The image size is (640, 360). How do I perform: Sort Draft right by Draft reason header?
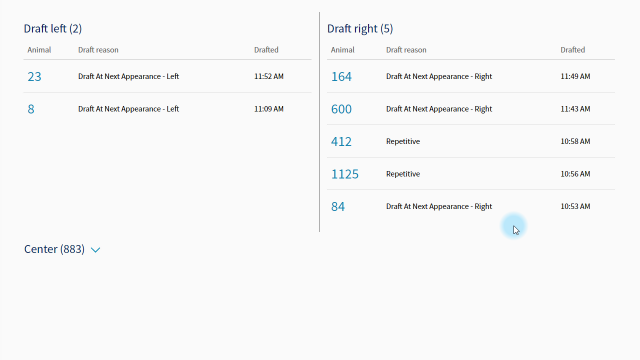[x=406, y=50]
